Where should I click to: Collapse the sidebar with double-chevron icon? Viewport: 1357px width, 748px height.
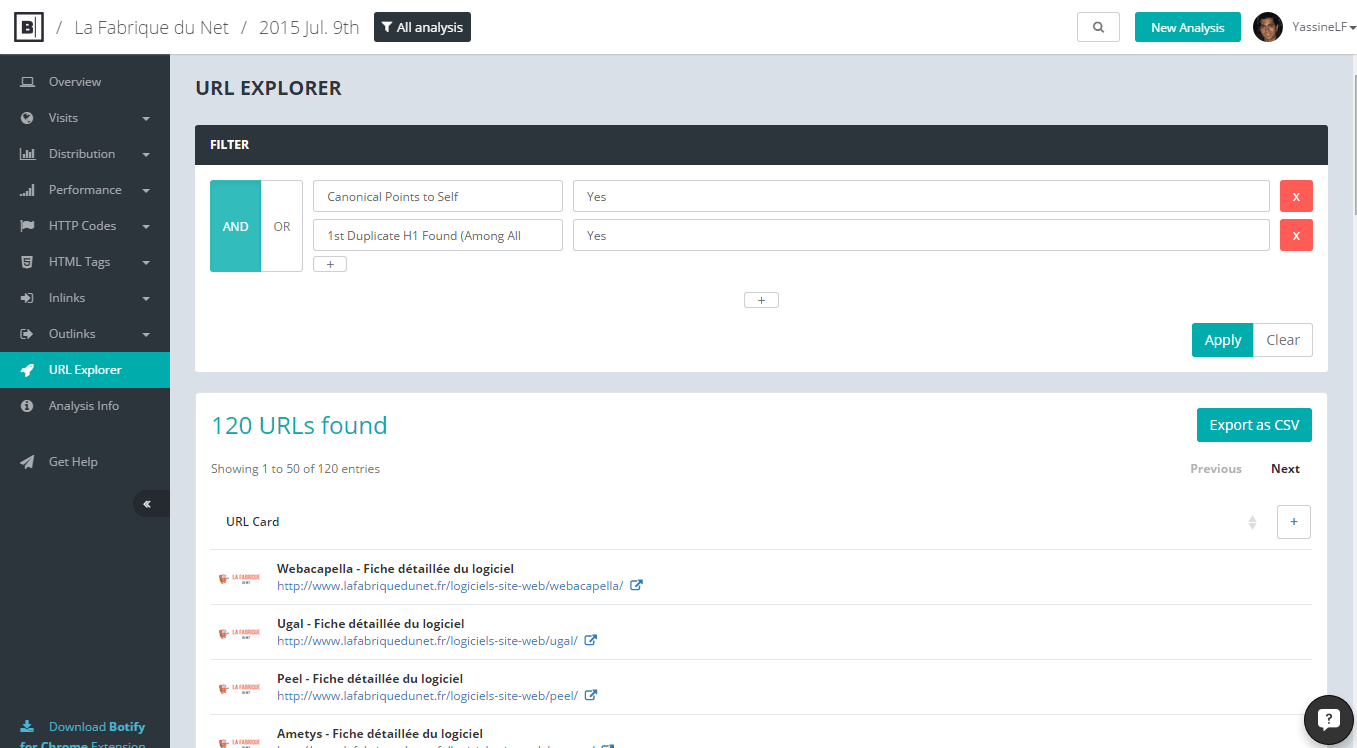coord(148,504)
